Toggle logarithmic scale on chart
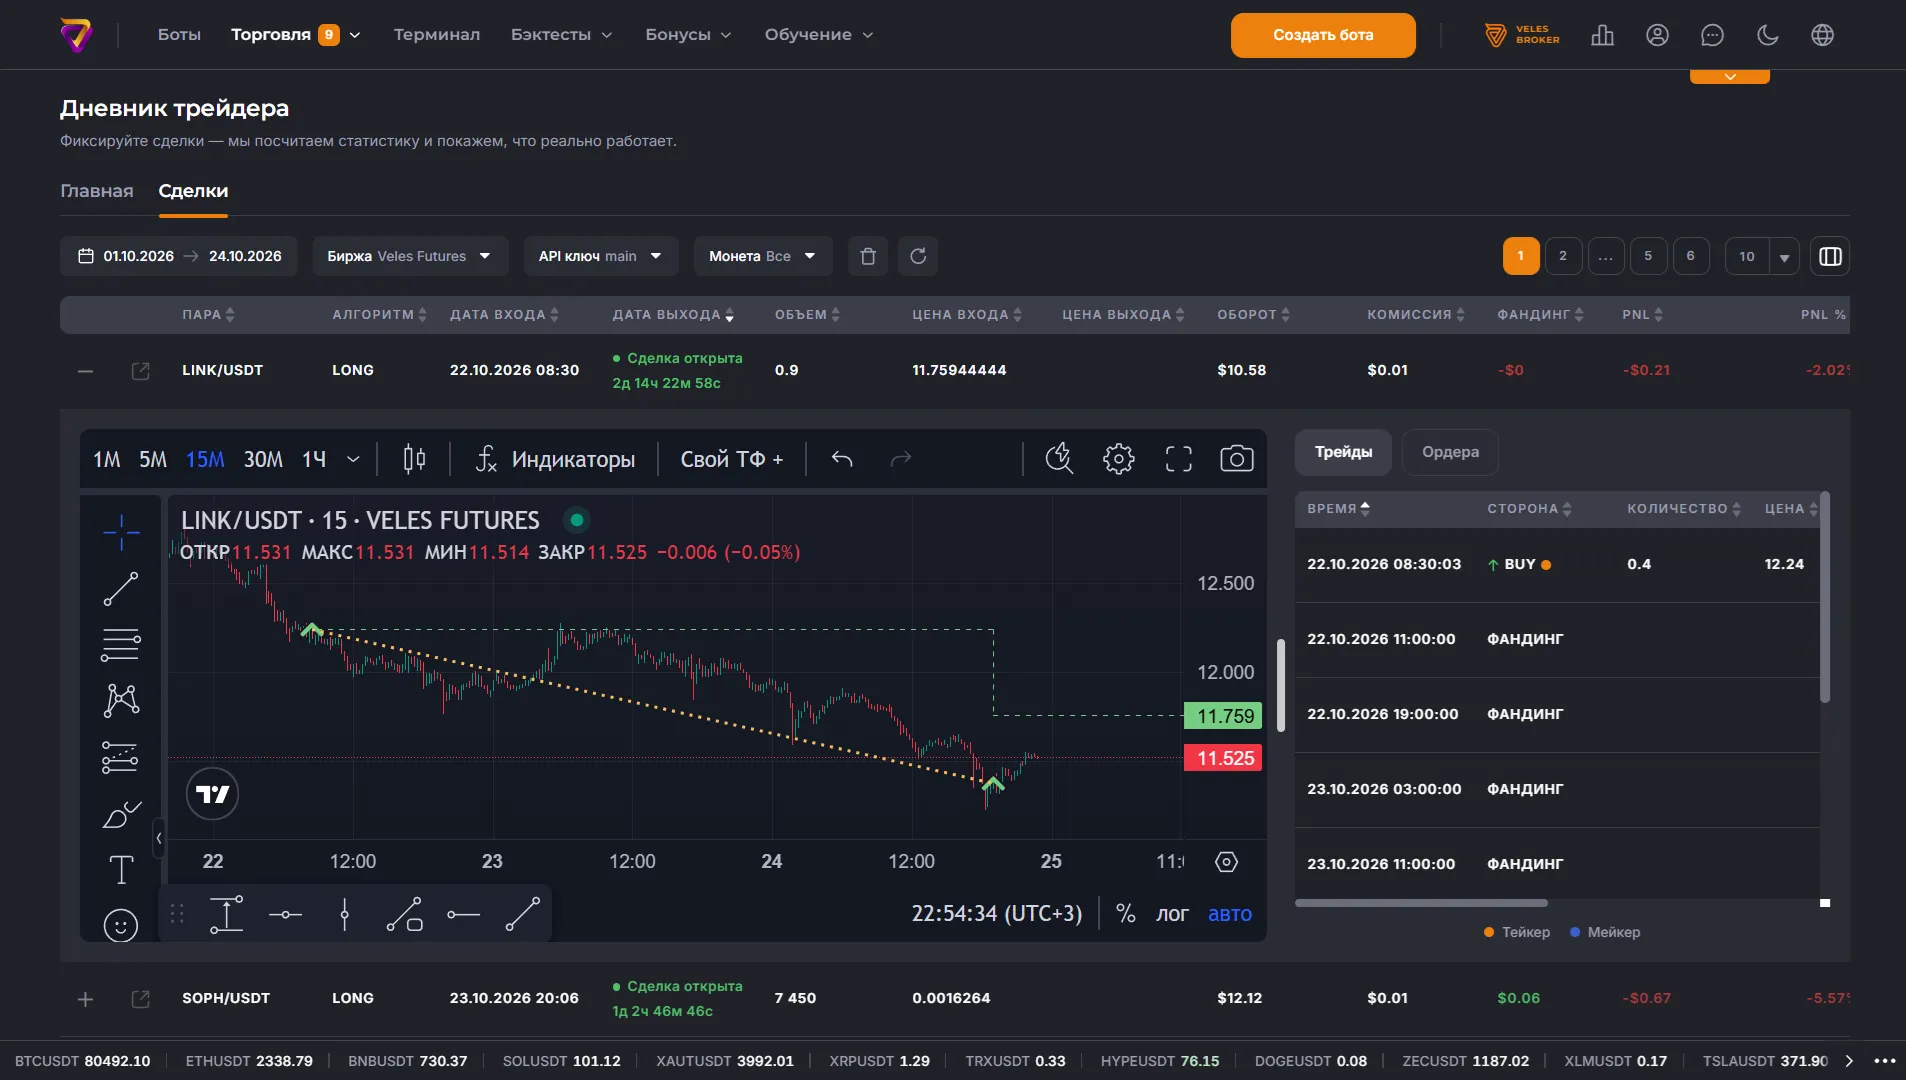This screenshot has height=1080, width=1906. (x=1172, y=914)
